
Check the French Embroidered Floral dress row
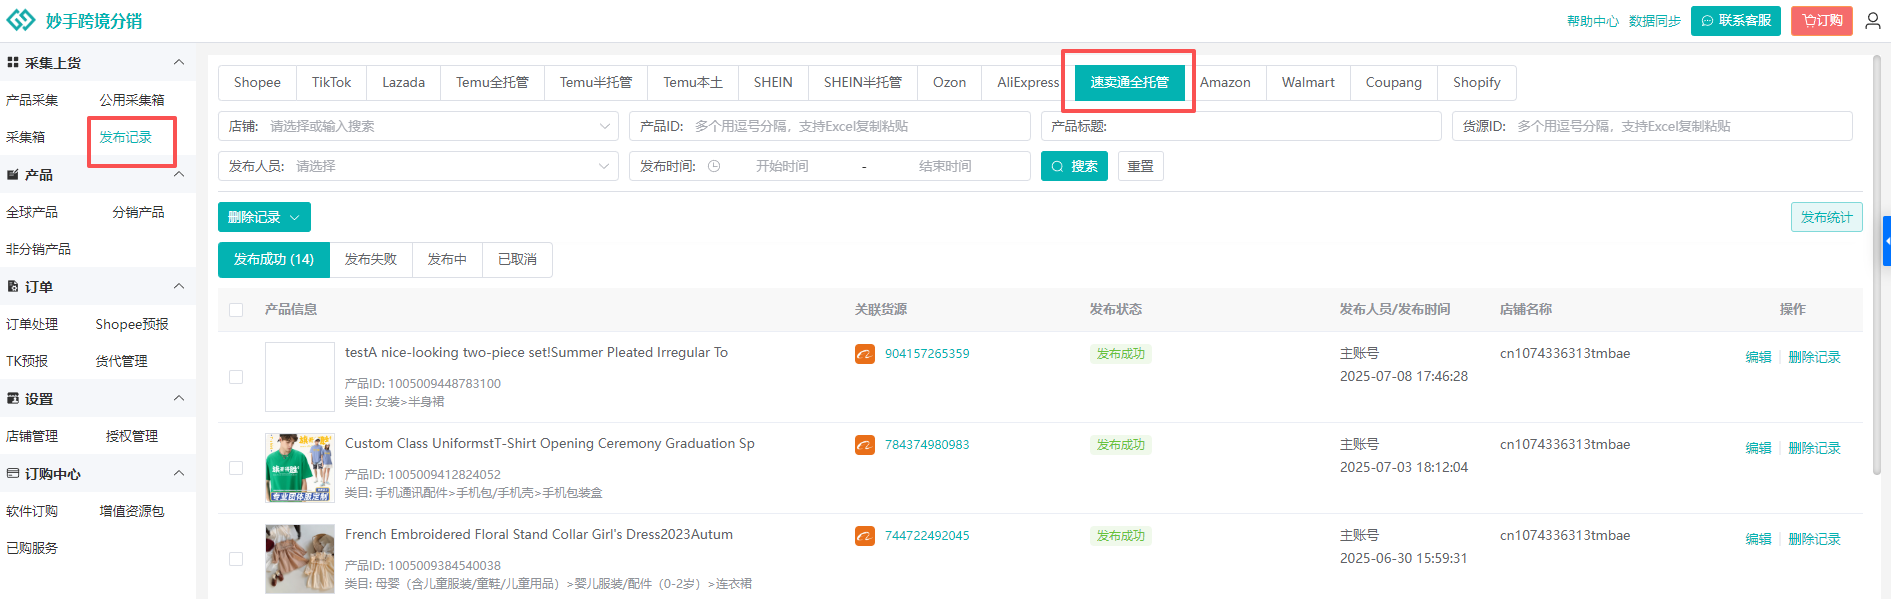tap(236, 559)
